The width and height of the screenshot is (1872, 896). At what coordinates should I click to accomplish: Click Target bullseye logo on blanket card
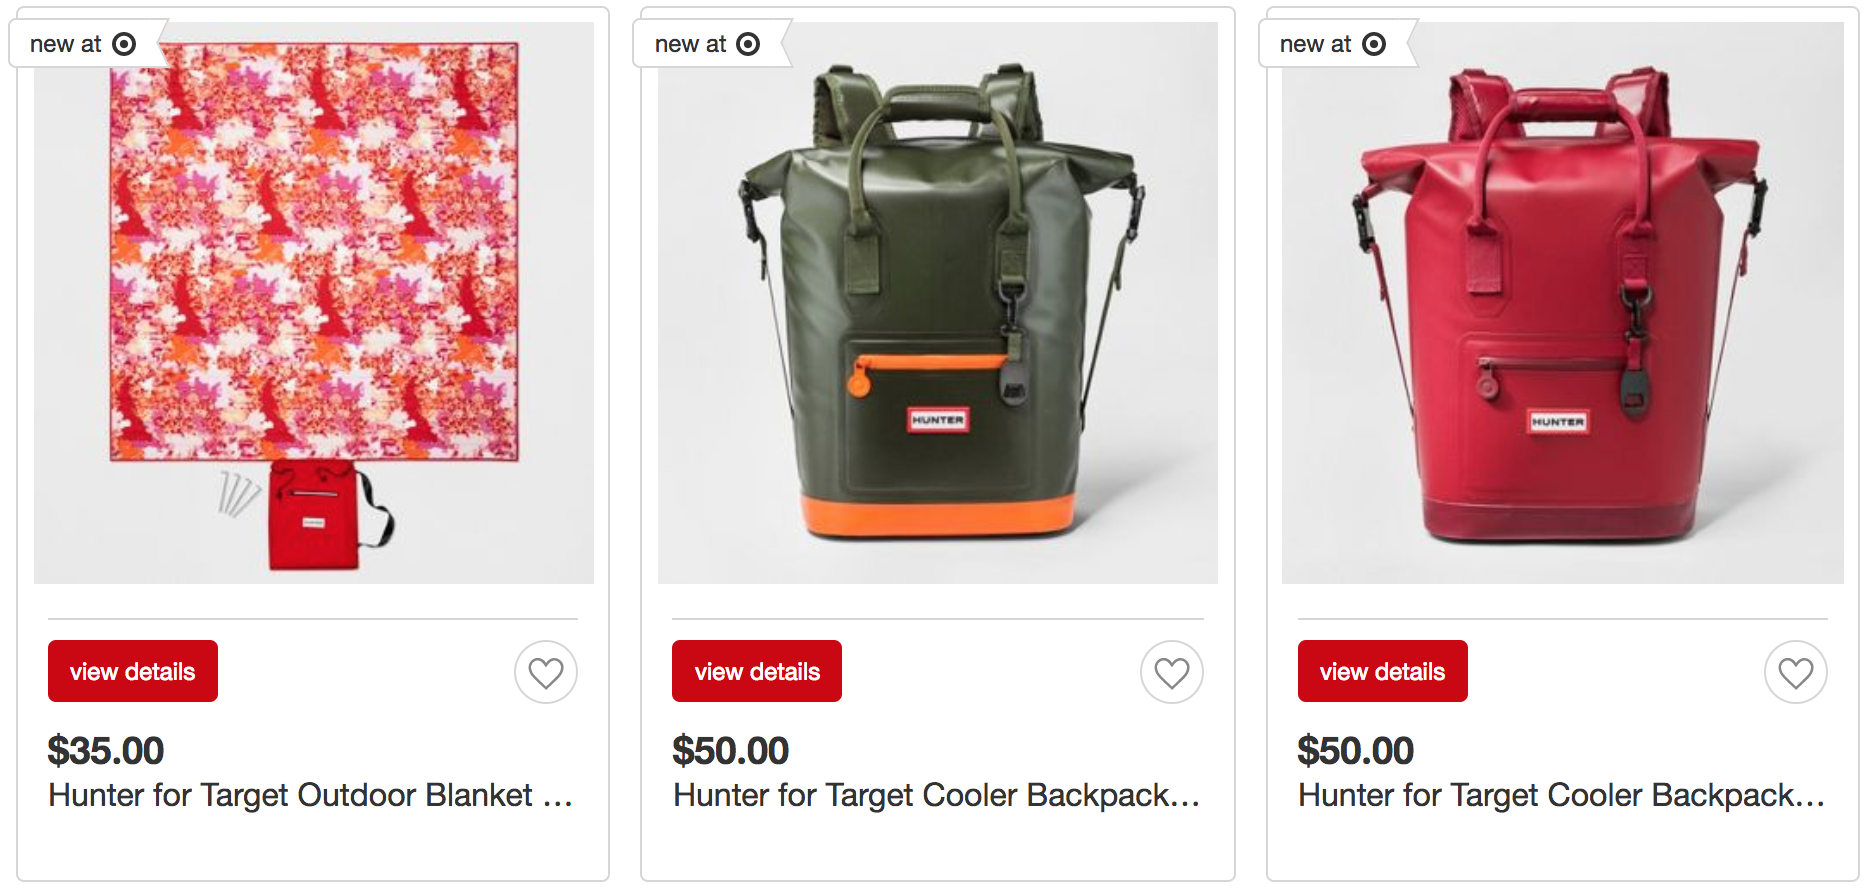pos(124,44)
